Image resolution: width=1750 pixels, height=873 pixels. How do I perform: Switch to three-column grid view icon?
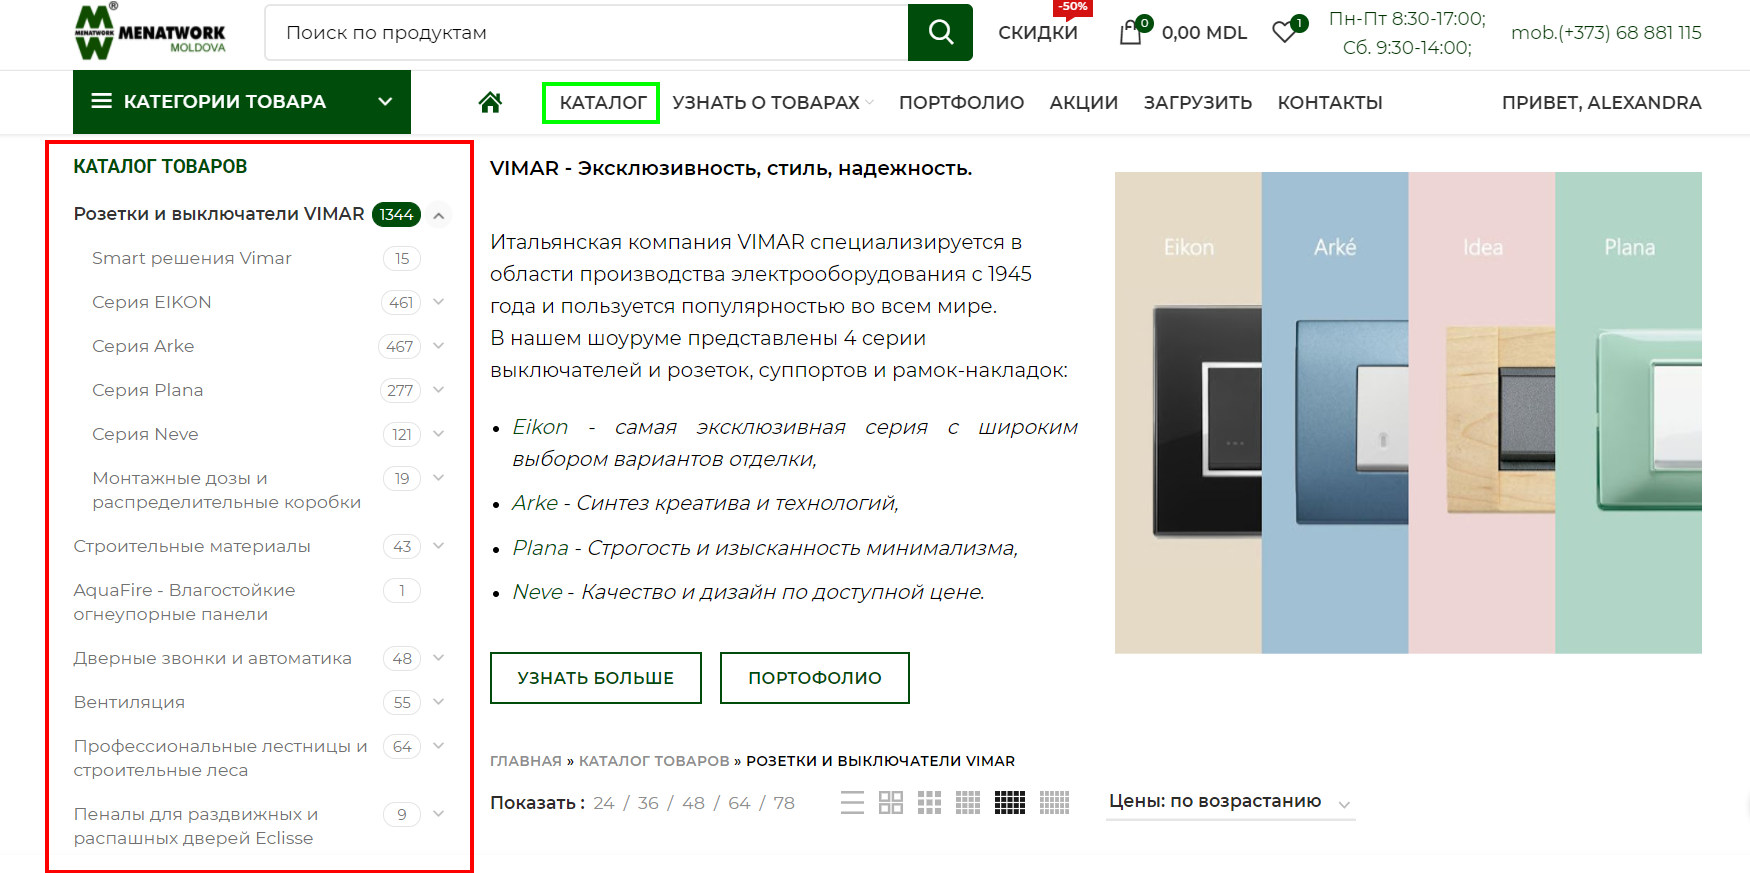(929, 802)
